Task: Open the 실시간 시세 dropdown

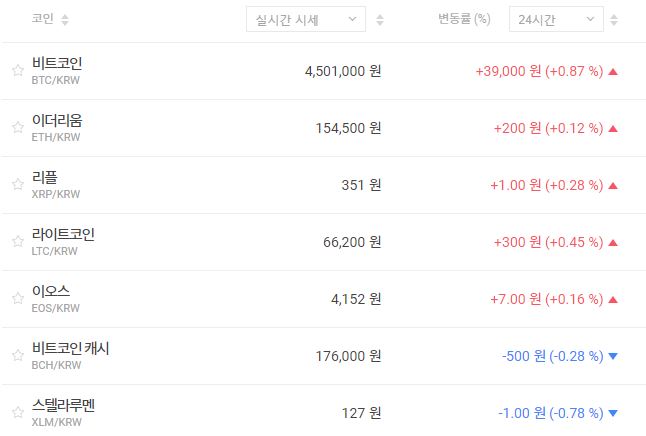Action: 305,20
